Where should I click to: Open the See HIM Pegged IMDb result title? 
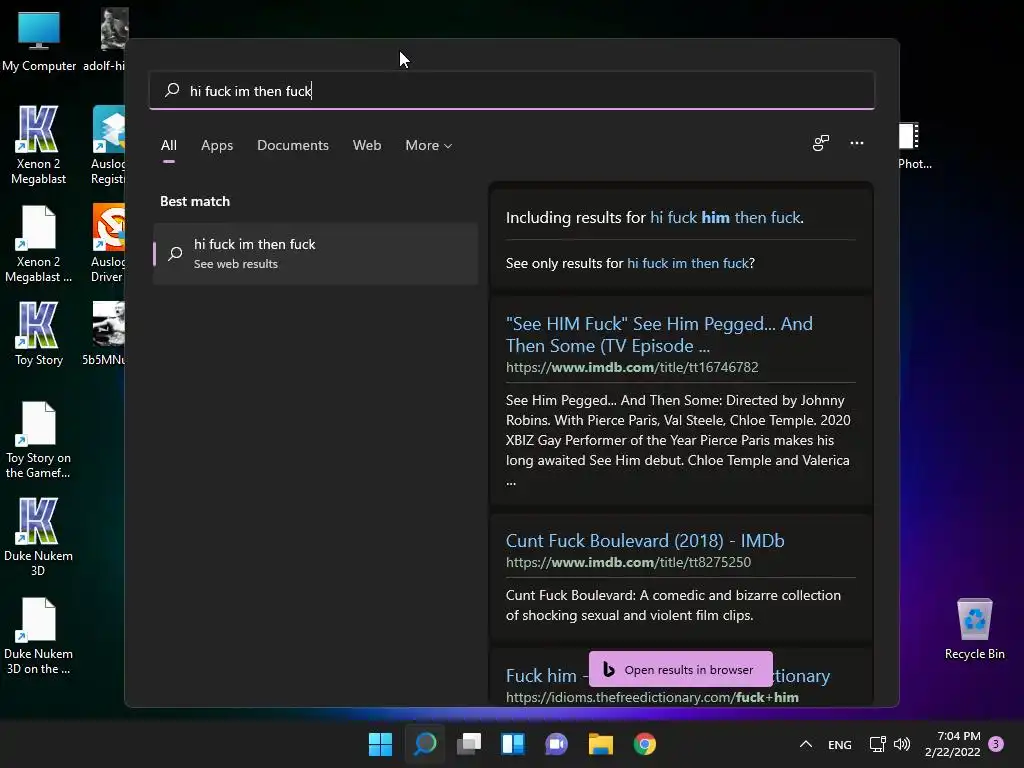point(659,334)
